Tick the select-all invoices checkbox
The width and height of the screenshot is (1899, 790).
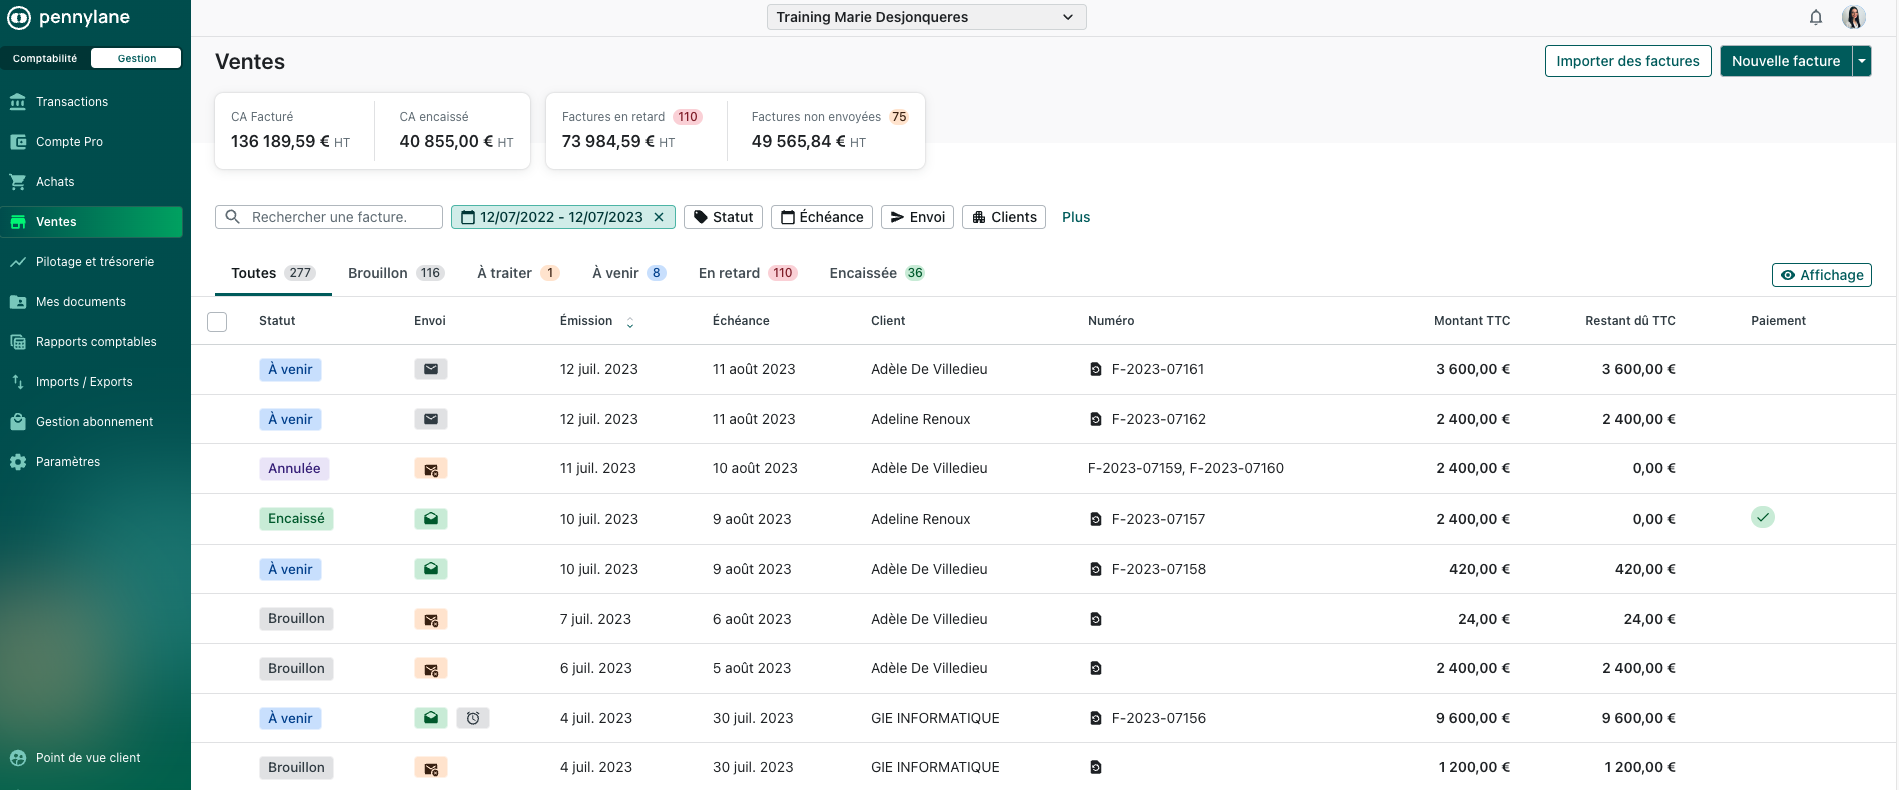click(217, 321)
